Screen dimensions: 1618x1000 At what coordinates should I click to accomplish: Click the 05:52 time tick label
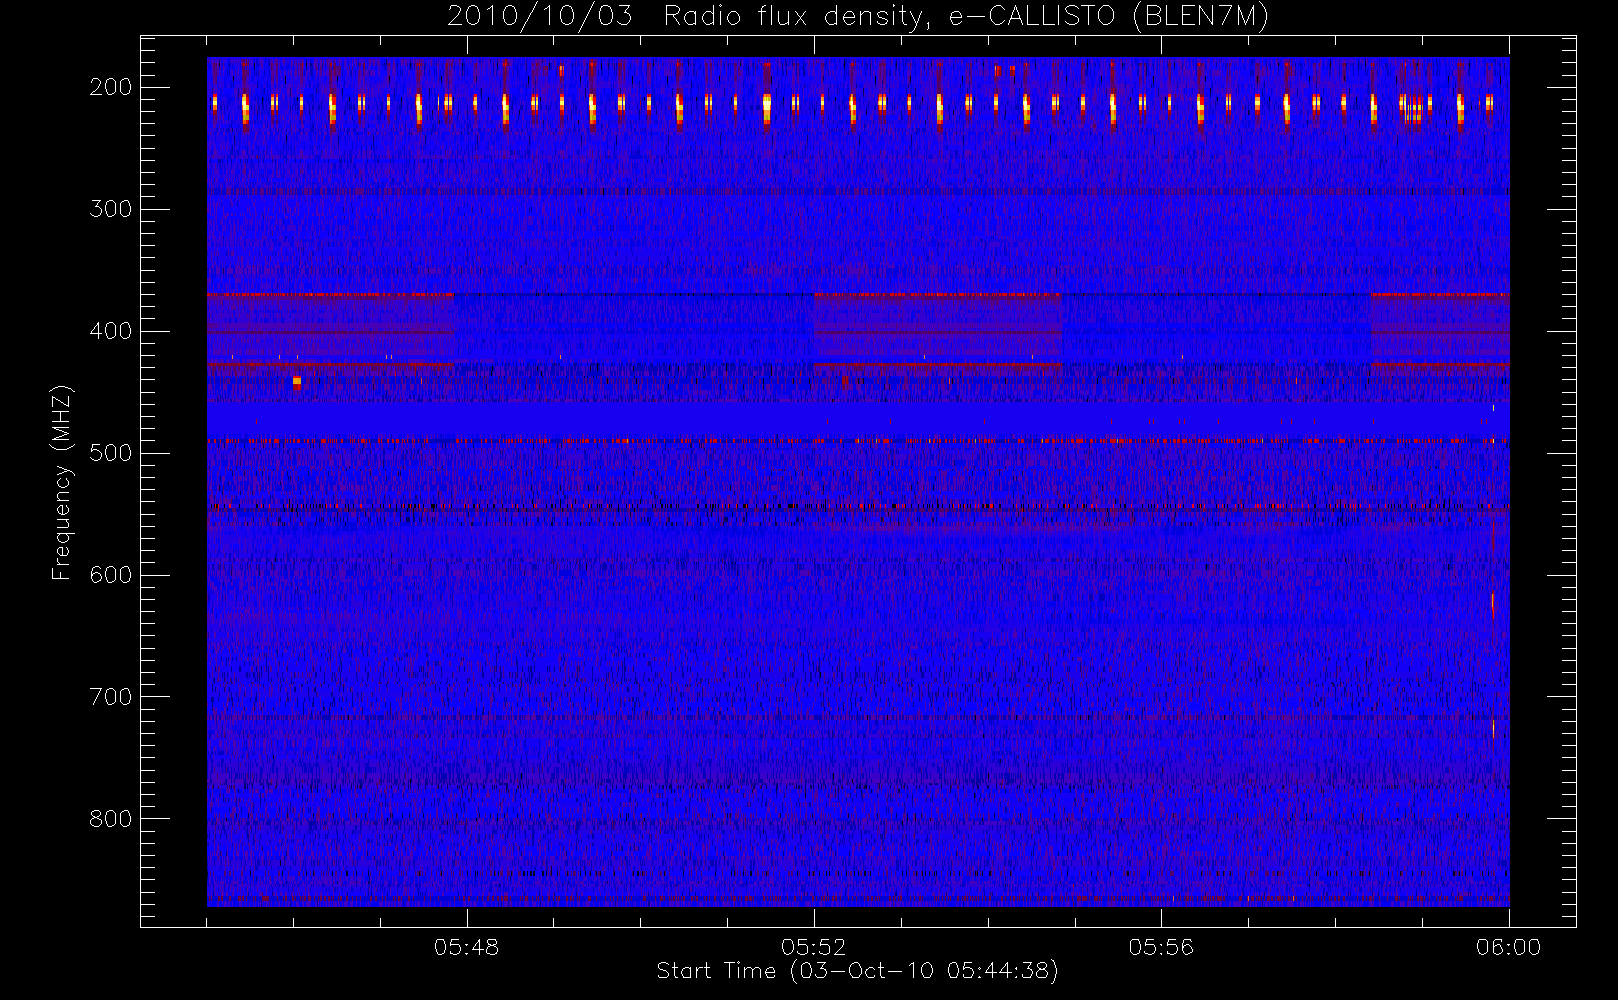814,947
